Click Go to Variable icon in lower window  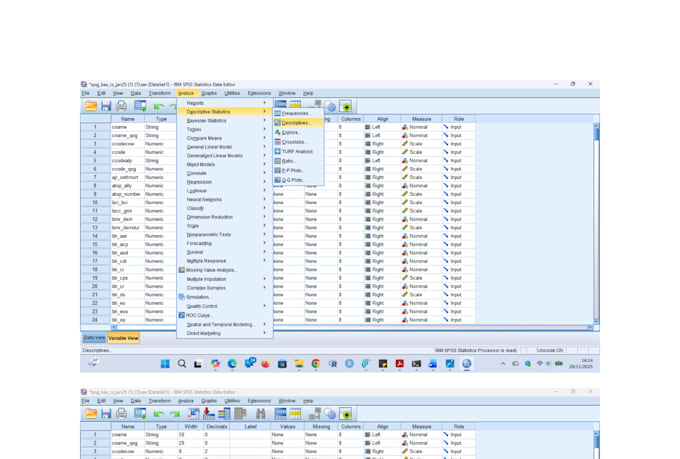[x=209, y=413]
